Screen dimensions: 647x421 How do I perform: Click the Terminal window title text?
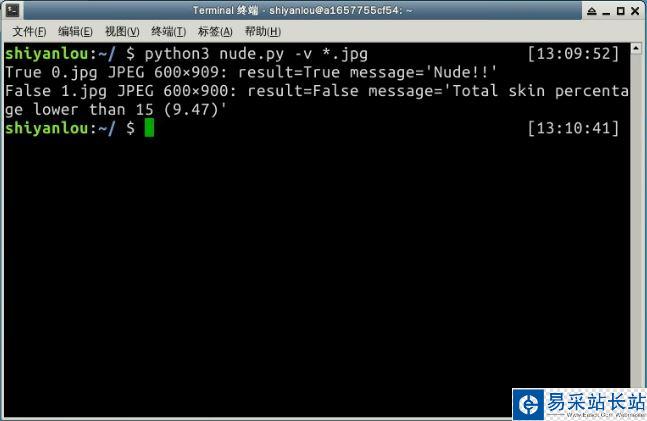click(302, 10)
